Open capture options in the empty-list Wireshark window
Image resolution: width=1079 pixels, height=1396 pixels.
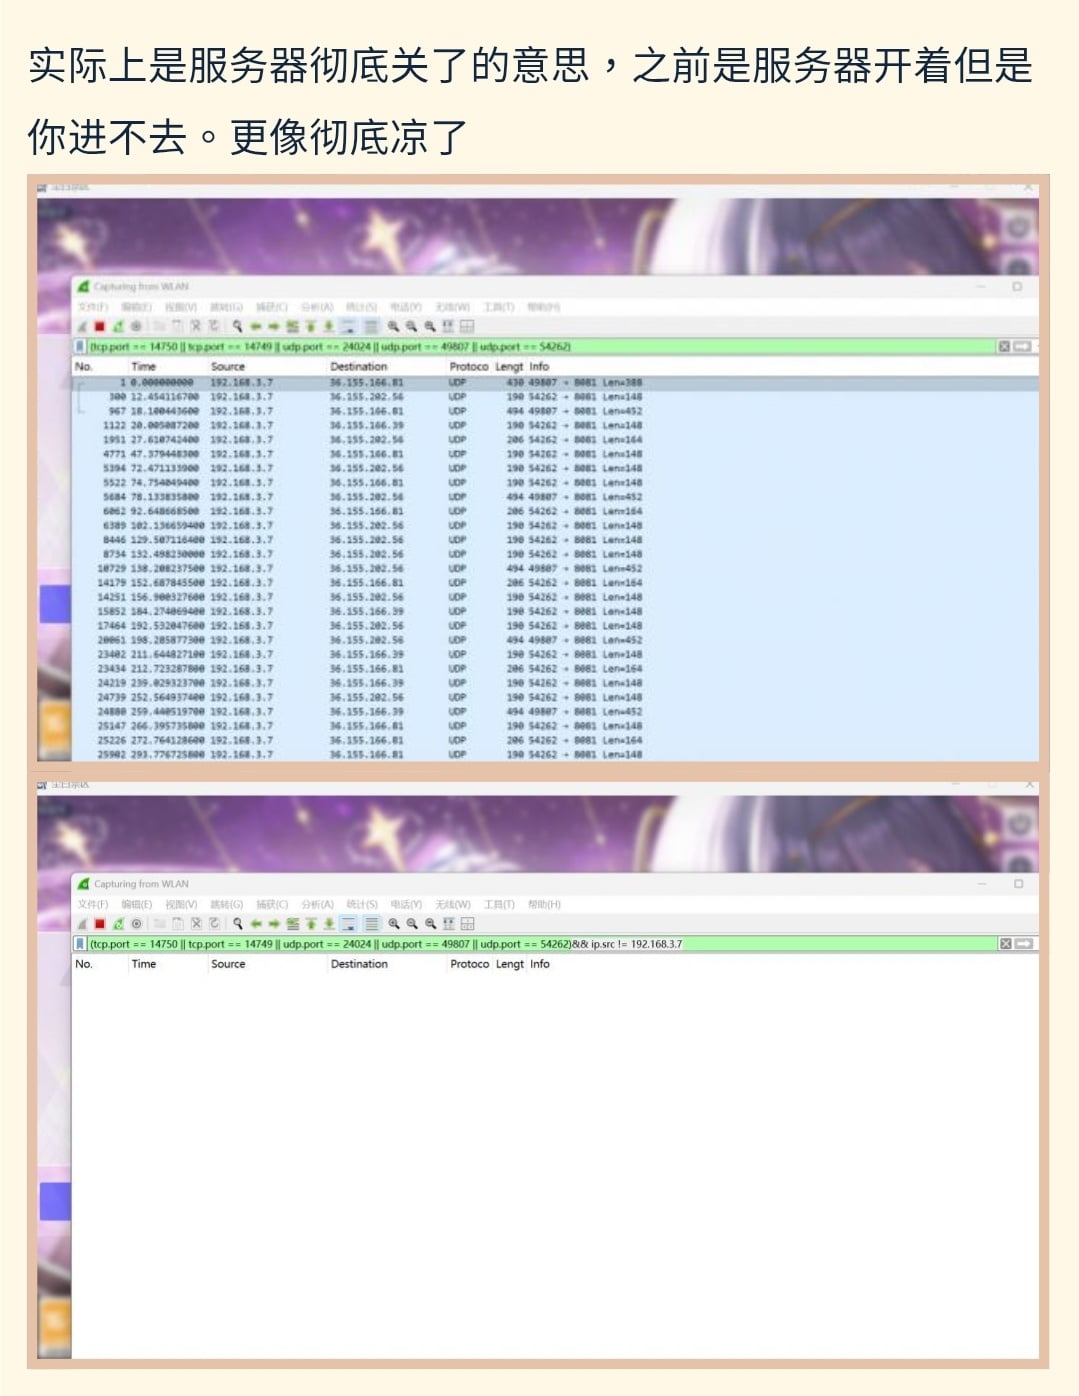point(136,924)
